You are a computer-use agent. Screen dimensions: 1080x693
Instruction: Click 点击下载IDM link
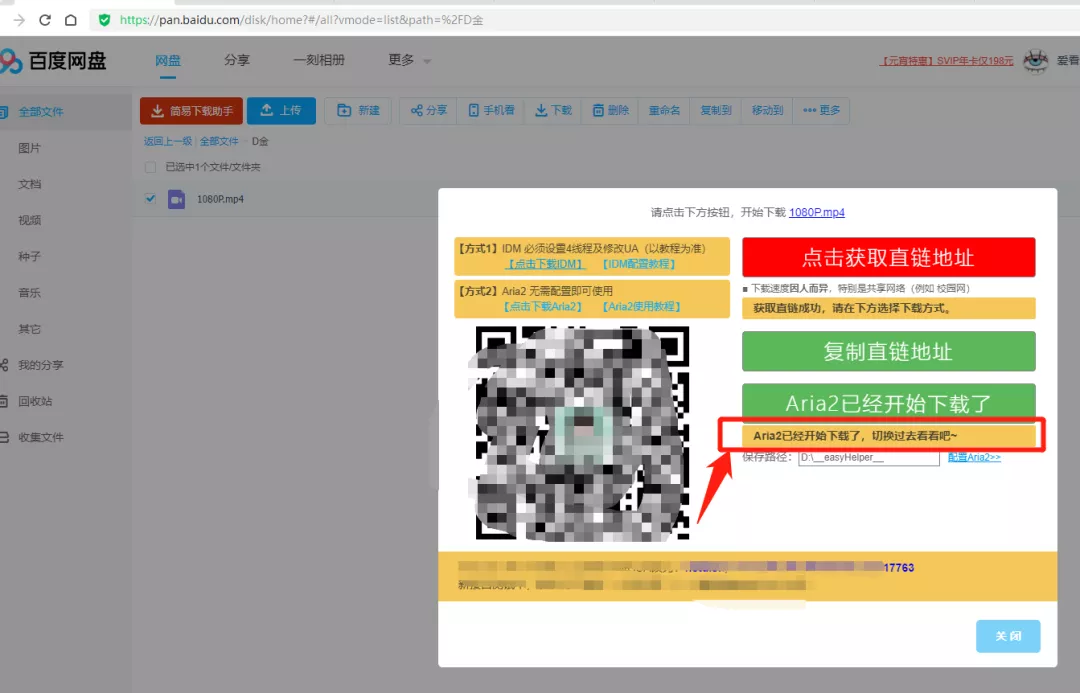tap(546, 264)
